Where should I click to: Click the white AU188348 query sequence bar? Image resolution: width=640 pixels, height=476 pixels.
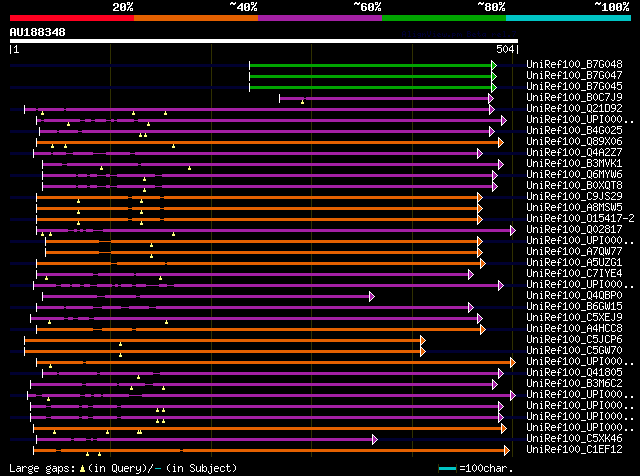pyautogui.click(x=264, y=41)
